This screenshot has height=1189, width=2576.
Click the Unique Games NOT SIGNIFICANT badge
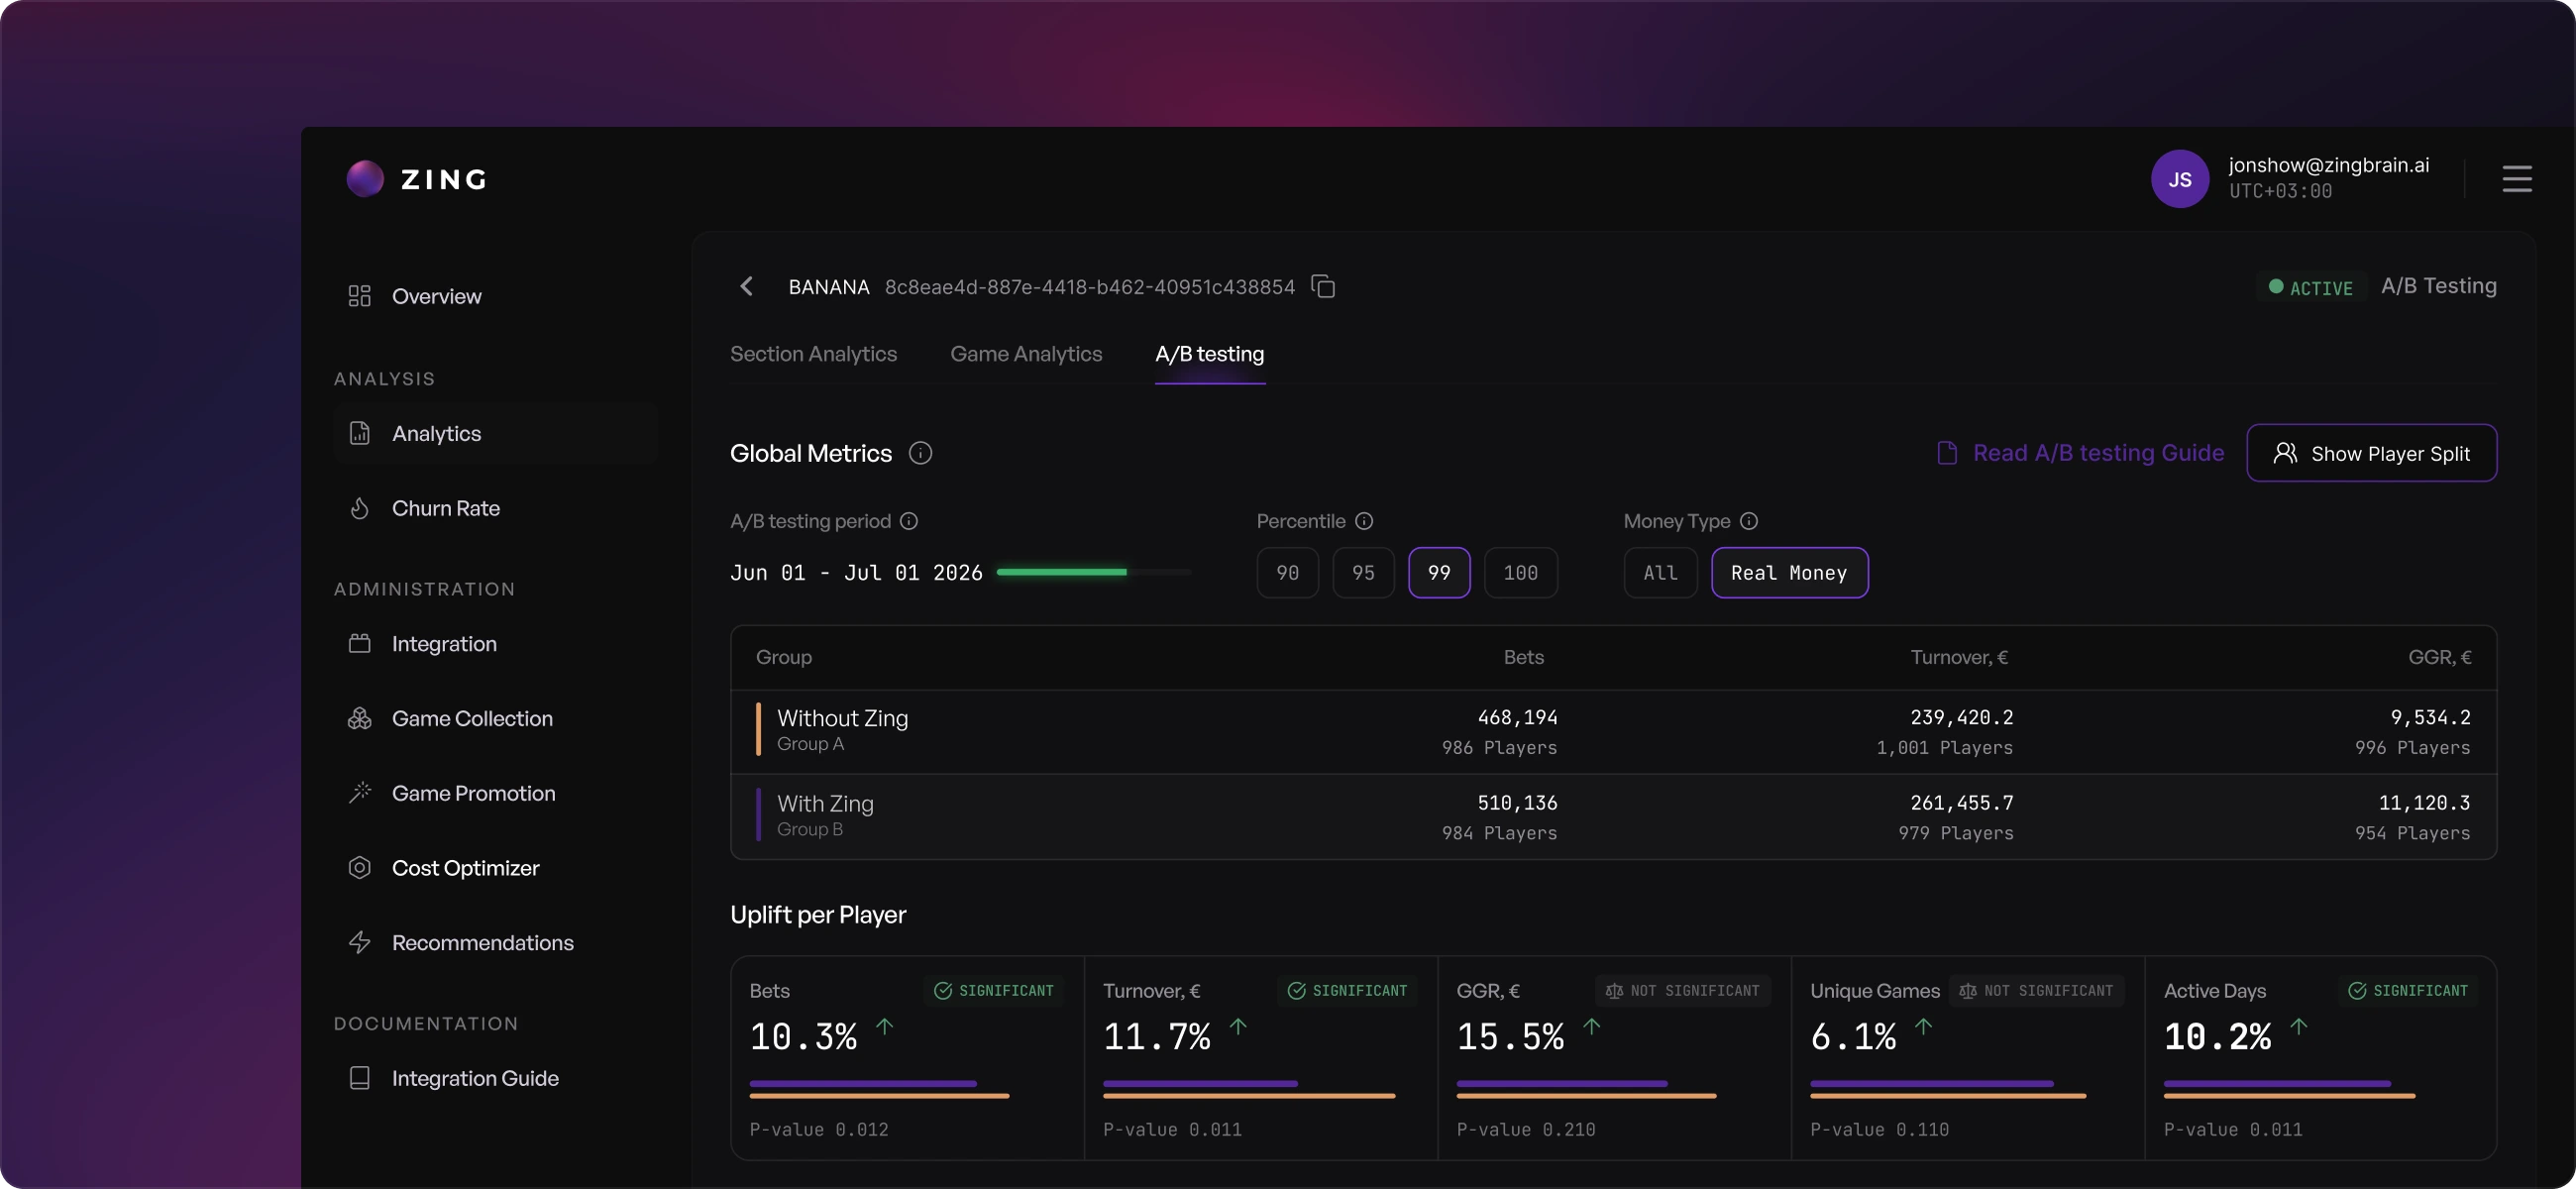coord(2036,990)
